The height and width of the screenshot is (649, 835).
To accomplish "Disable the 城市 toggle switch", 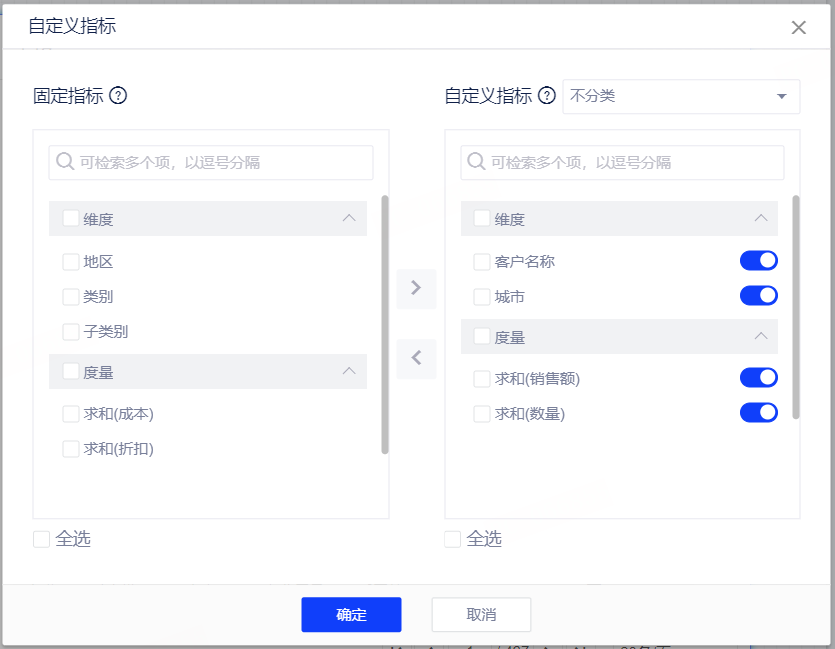I will (x=758, y=296).
